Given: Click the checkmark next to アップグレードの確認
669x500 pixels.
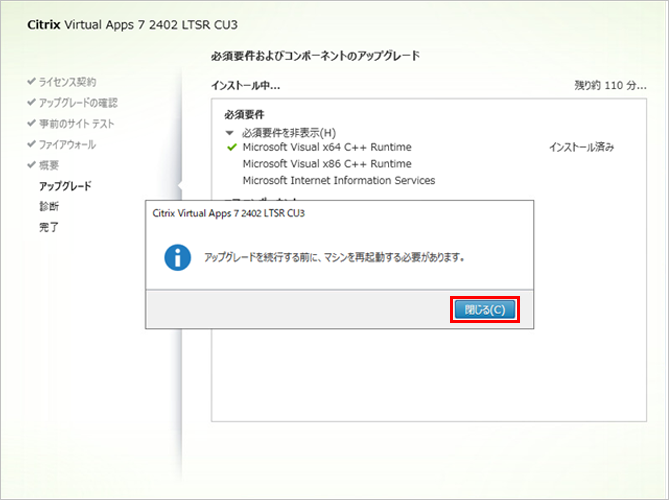Looking at the screenshot, I should (x=31, y=102).
